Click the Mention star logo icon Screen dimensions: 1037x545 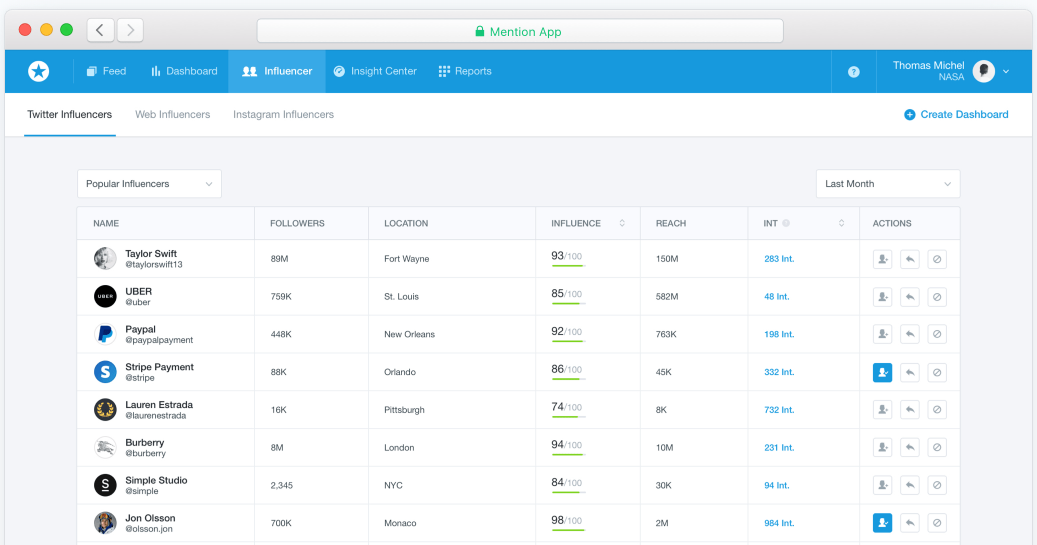pos(38,71)
